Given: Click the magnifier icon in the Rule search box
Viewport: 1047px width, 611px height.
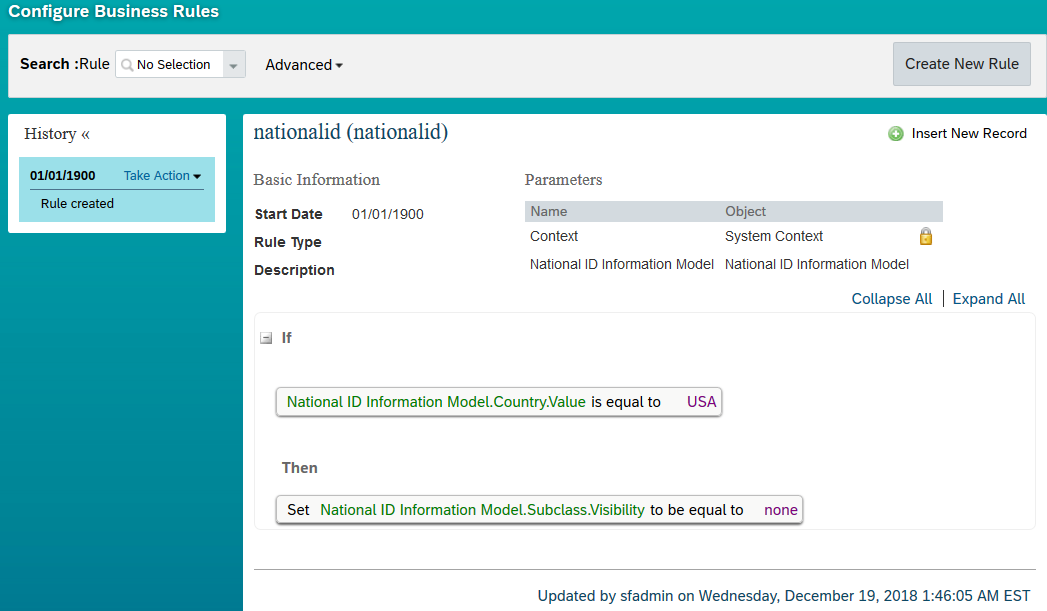Looking at the screenshot, I should (127, 65).
